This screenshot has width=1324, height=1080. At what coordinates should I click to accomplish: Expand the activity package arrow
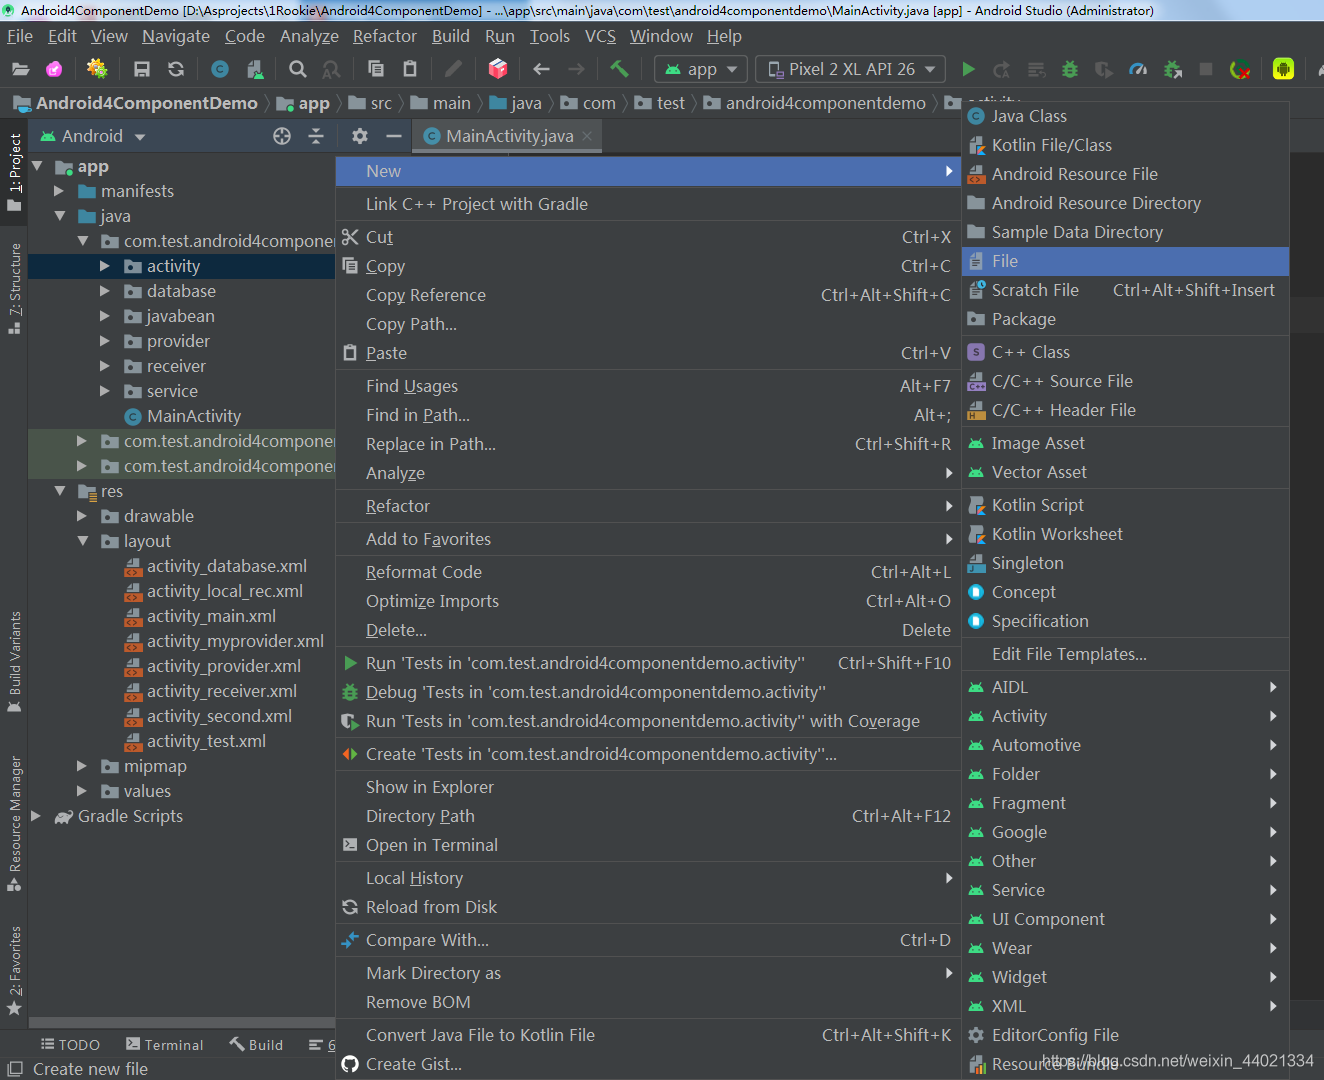coord(105,266)
